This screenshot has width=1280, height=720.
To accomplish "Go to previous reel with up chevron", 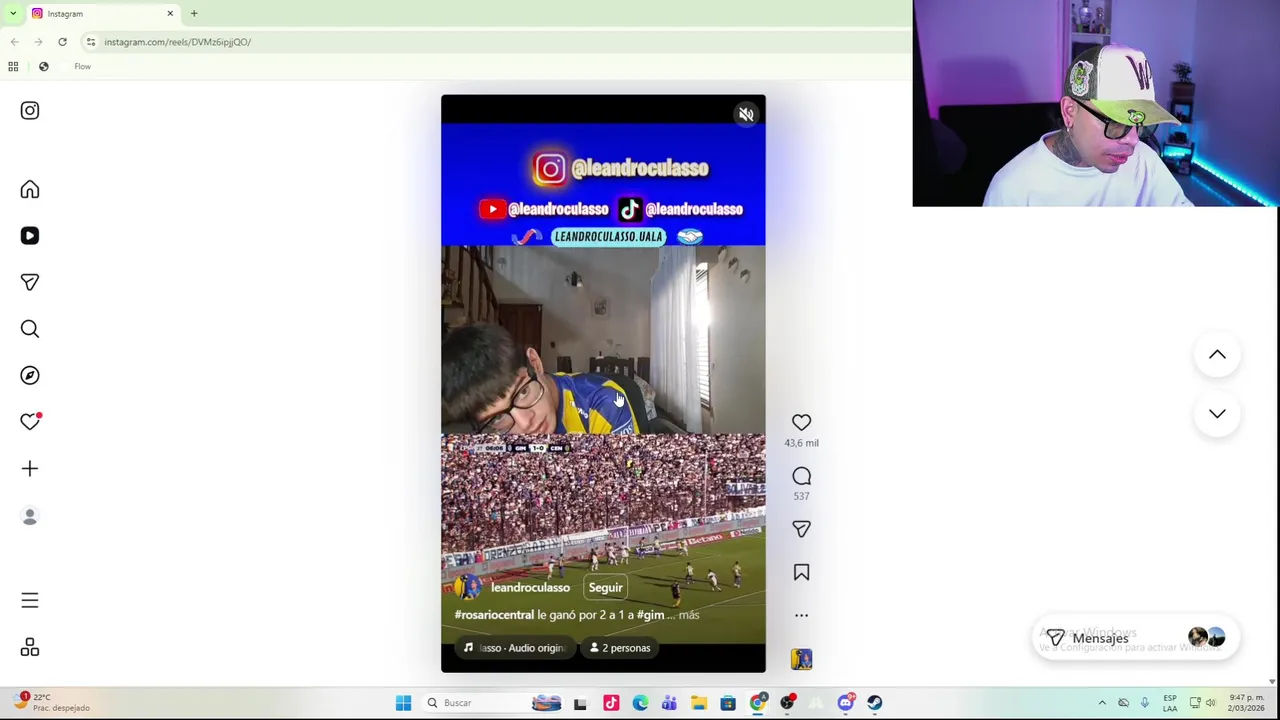I will click(x=1217, y=355).
